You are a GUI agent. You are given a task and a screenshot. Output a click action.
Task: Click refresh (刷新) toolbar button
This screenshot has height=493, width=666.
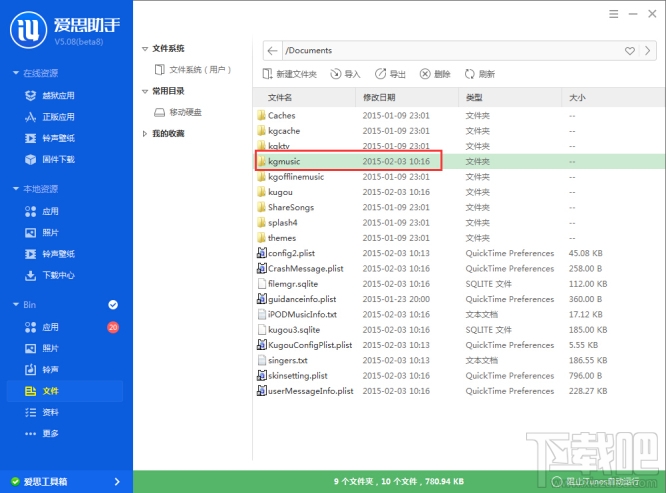pyautogui.click(x=480, y=74)
